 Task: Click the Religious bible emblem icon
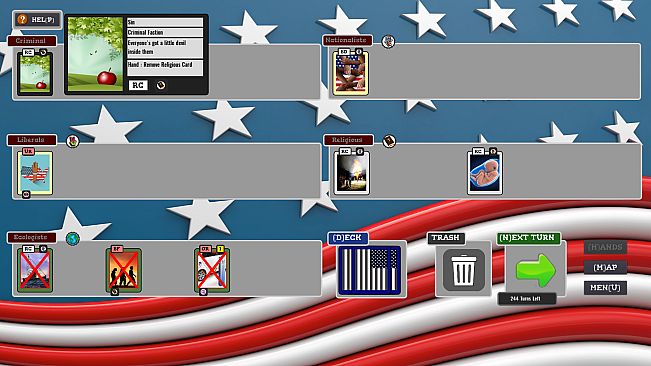tap(389, 141)
